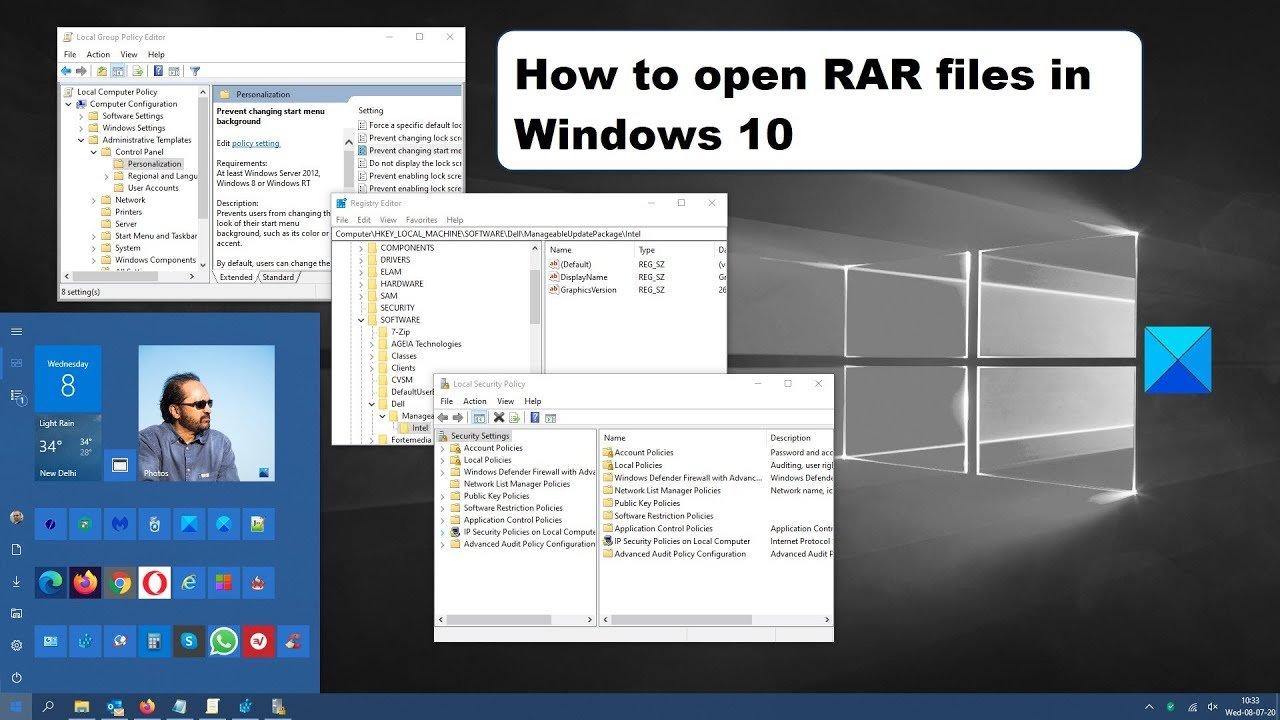Click Forward arrow in Local Group Policy Editor toolbar

81,71
